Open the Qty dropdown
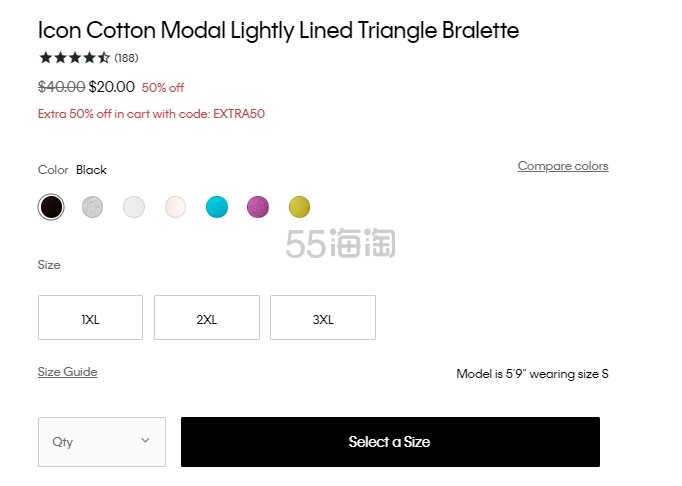 click(101, 441)
